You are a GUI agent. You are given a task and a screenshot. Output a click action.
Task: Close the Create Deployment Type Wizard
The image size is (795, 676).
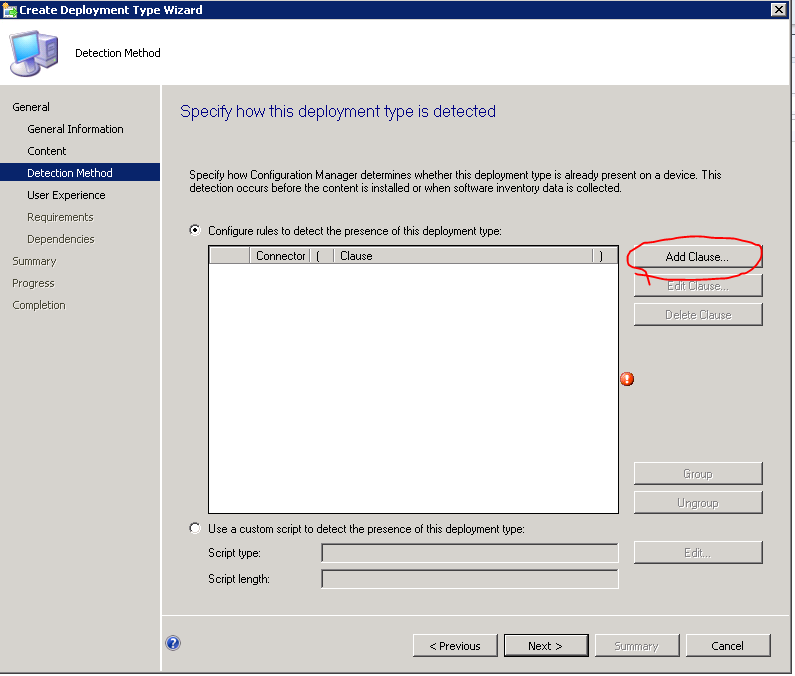pos(778,10)
